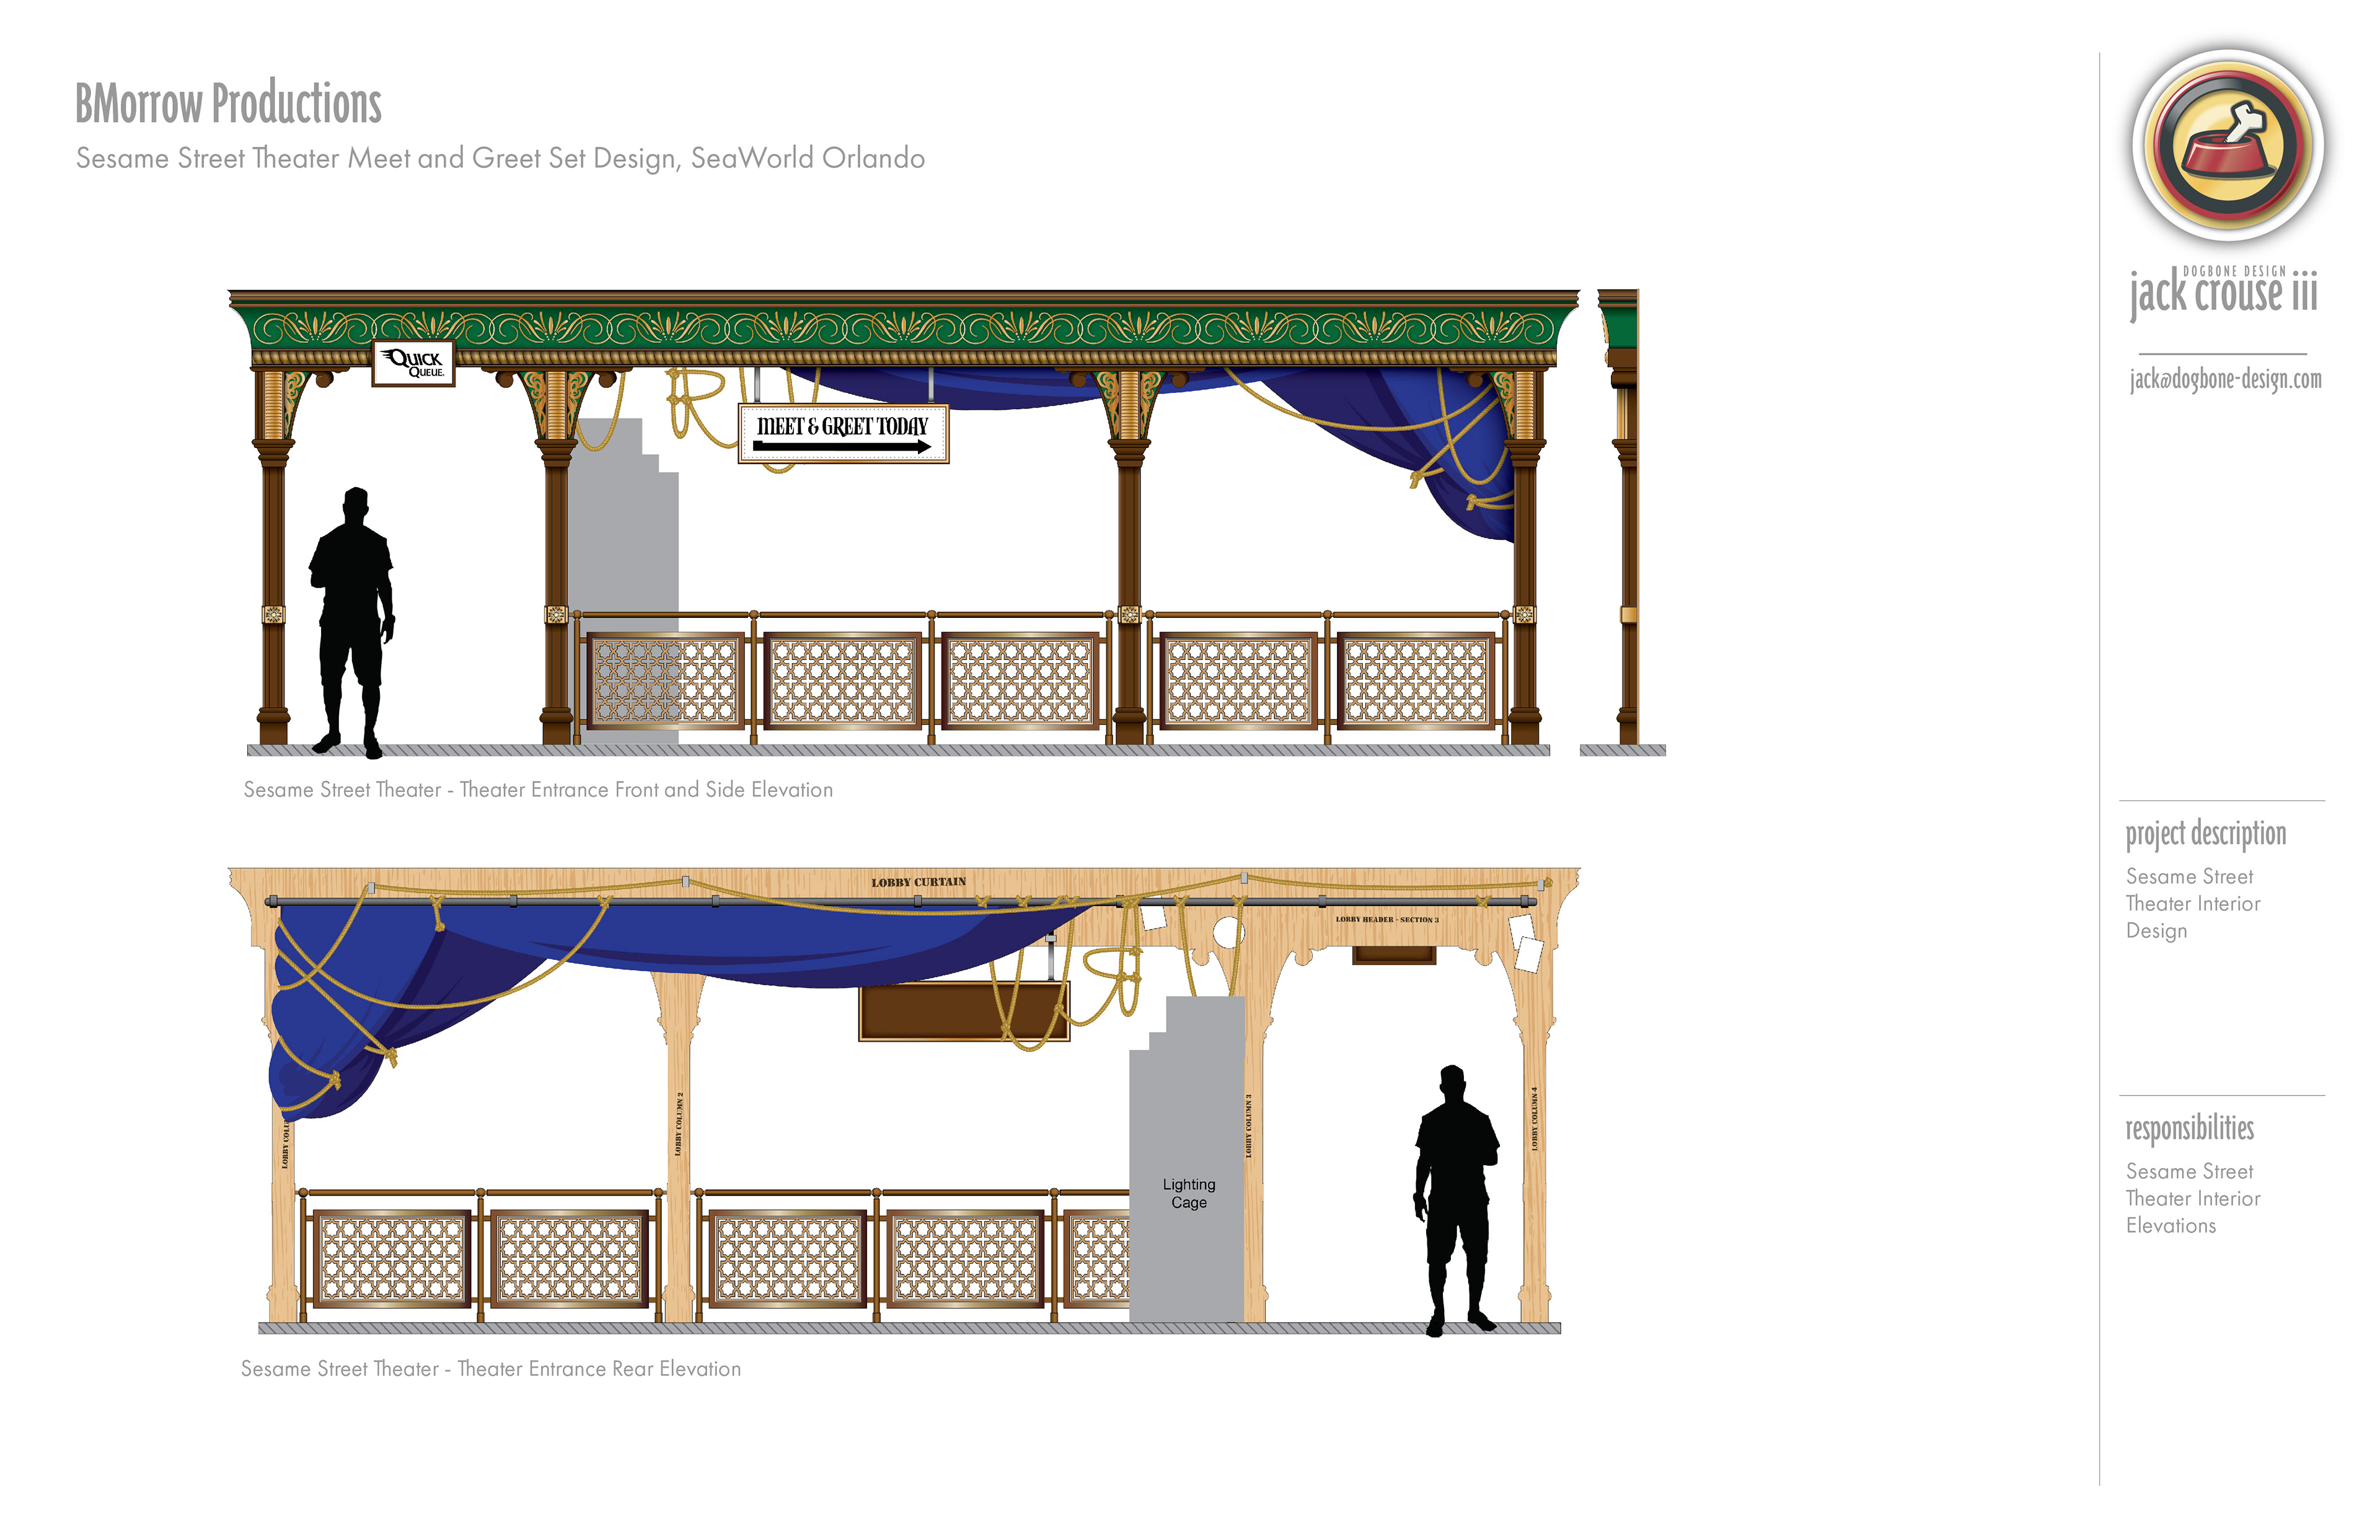The image size is (2380, 1540).
Task: Click the Theater Entrance Rear Elevation caption
Action: pyautogui.click(x=490, y=1369)
